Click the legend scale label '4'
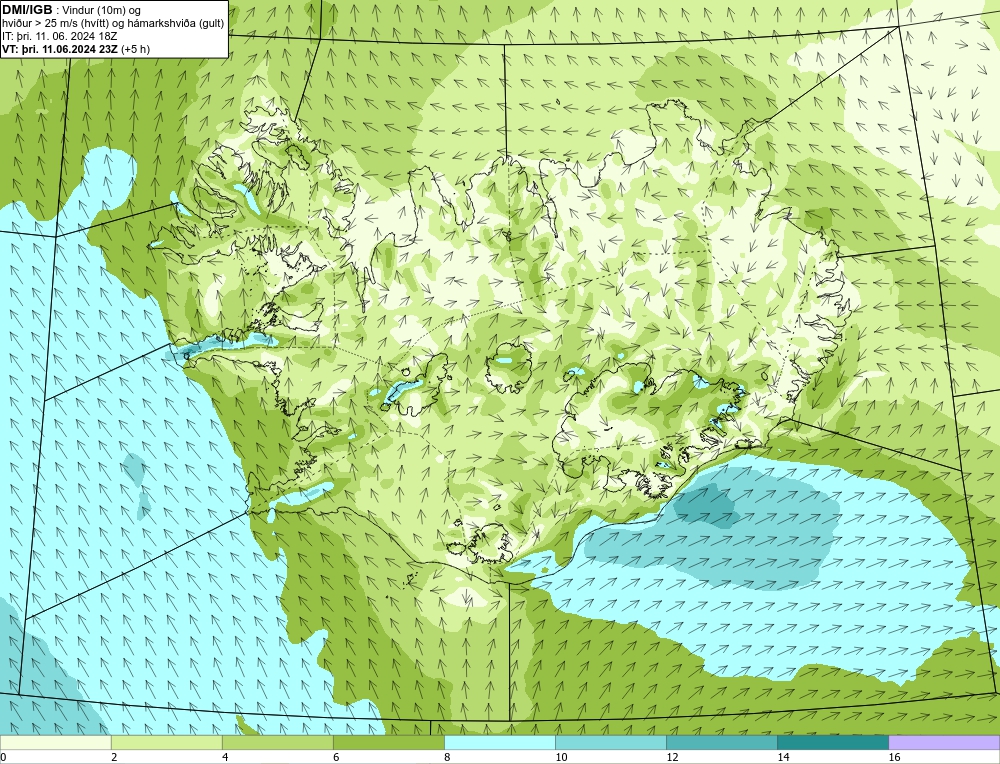This screenshot has width=1000, height=764. [225, 757]
